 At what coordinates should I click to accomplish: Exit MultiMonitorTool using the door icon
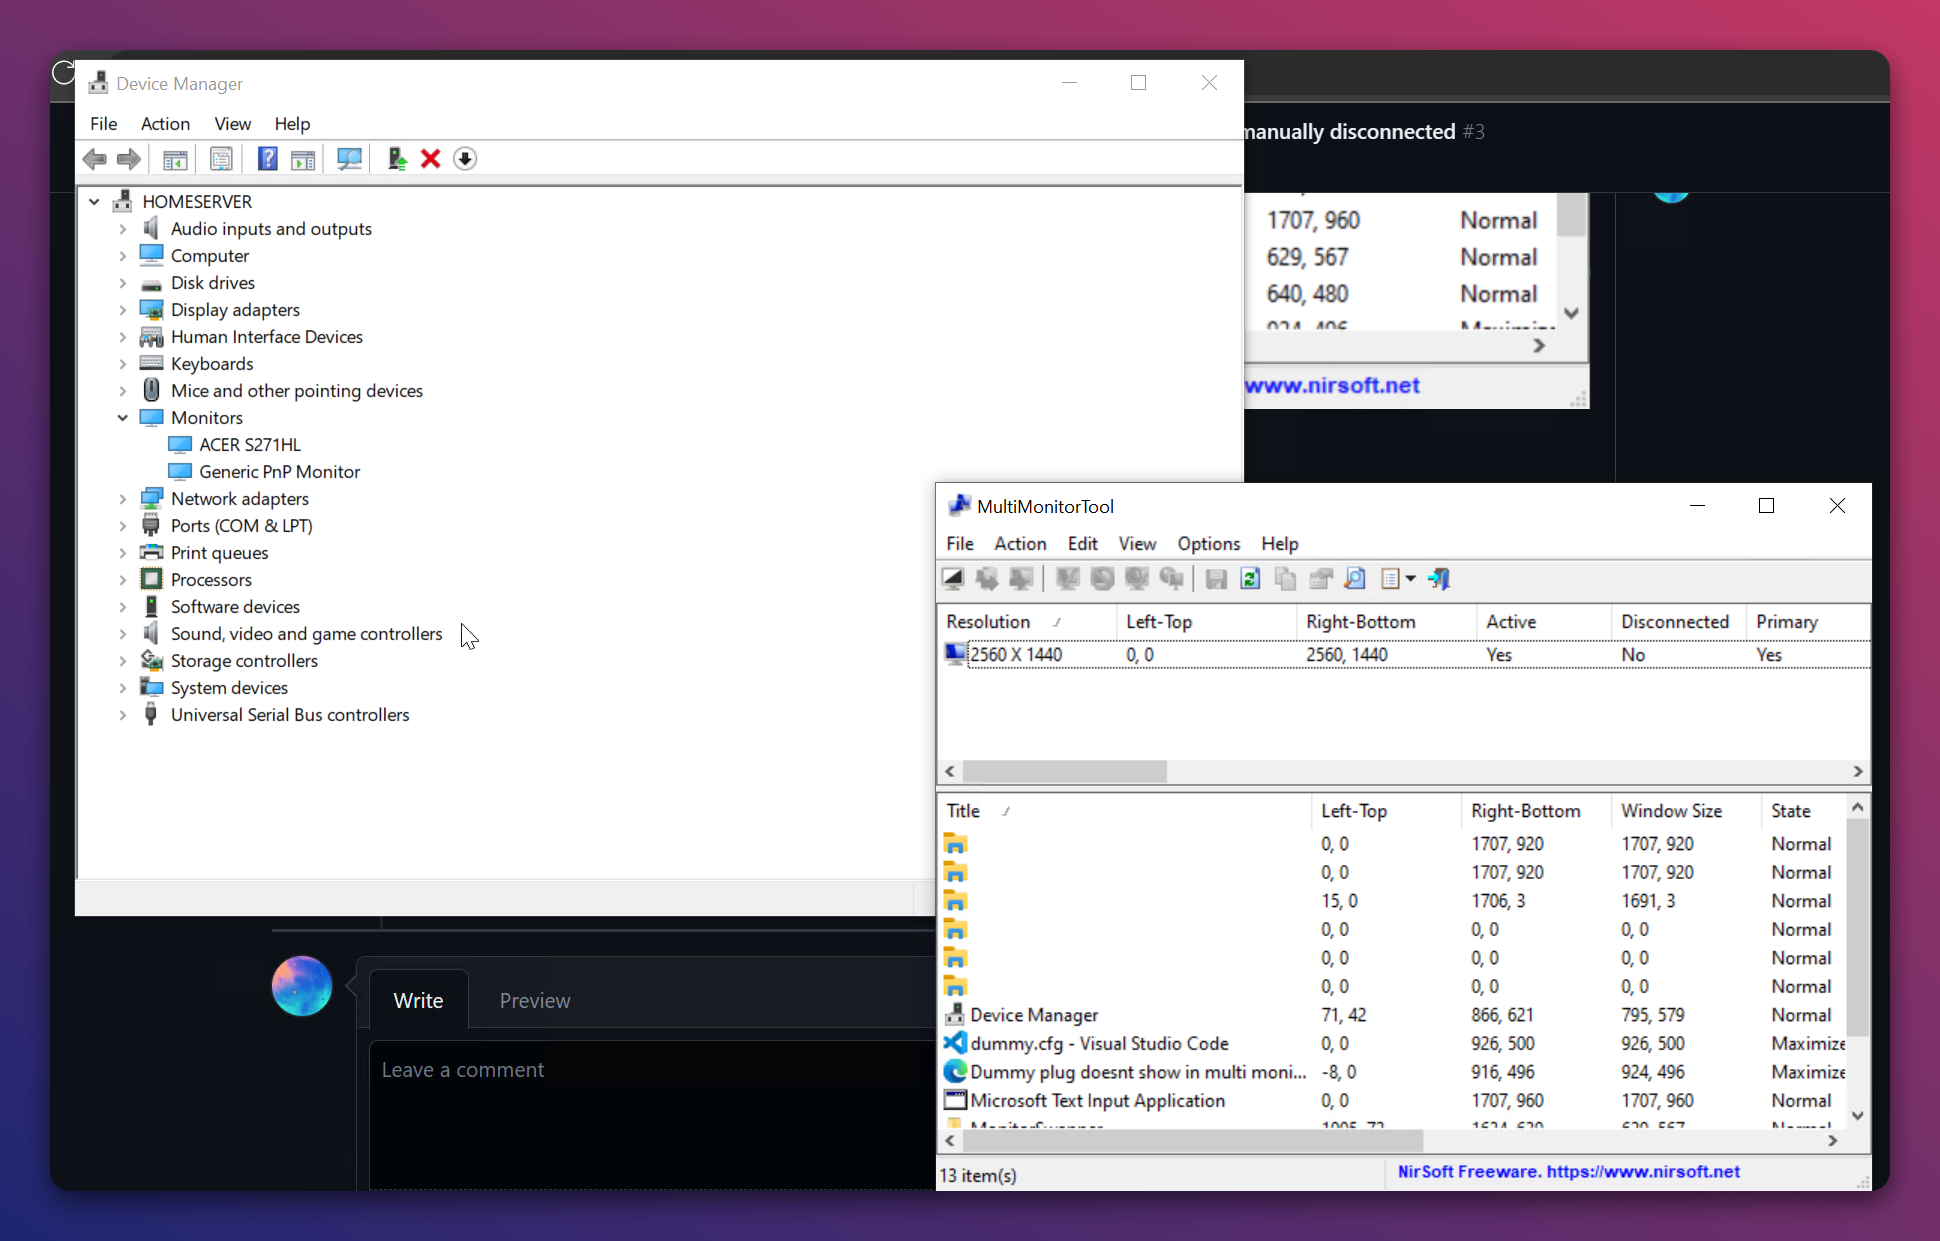tap(1440, 579)
